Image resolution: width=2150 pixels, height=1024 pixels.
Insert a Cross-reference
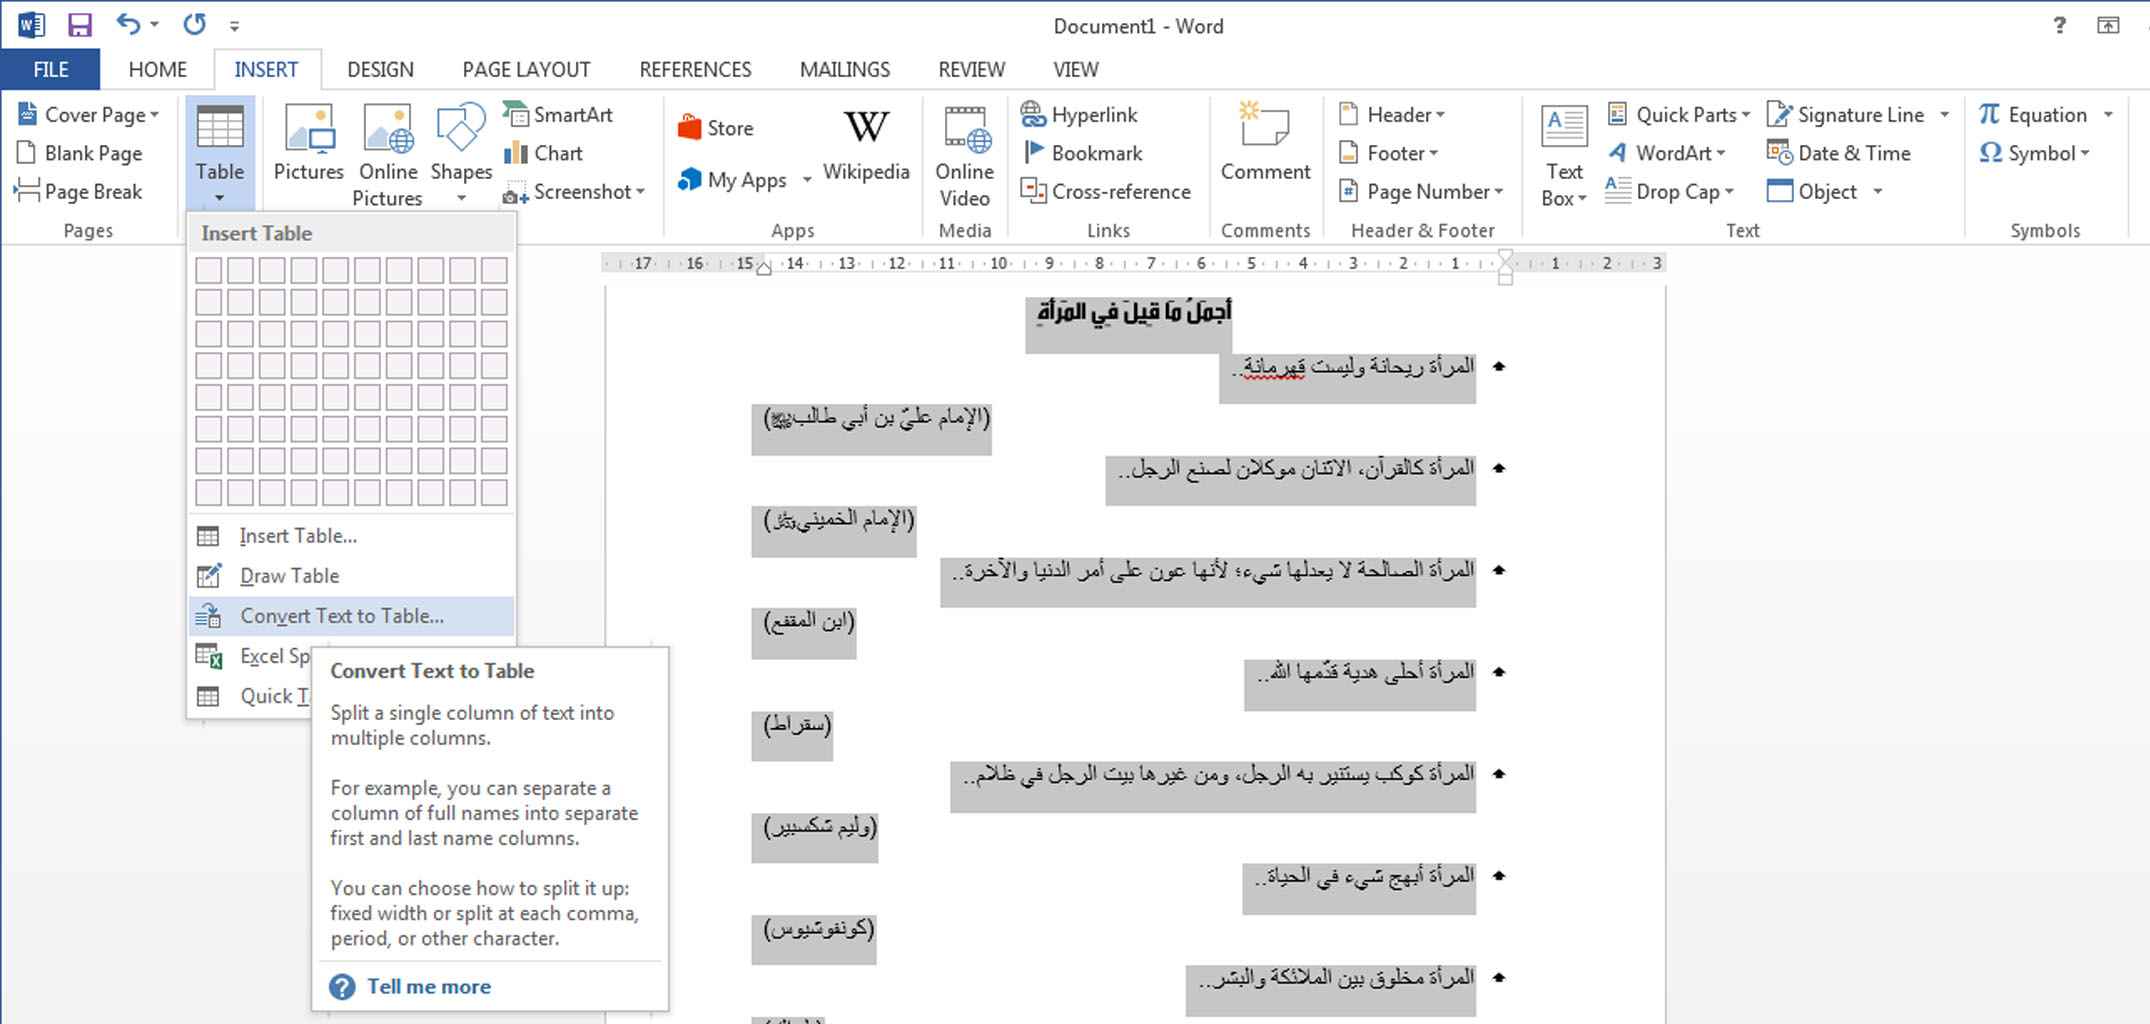click(x=1106, y=191)
